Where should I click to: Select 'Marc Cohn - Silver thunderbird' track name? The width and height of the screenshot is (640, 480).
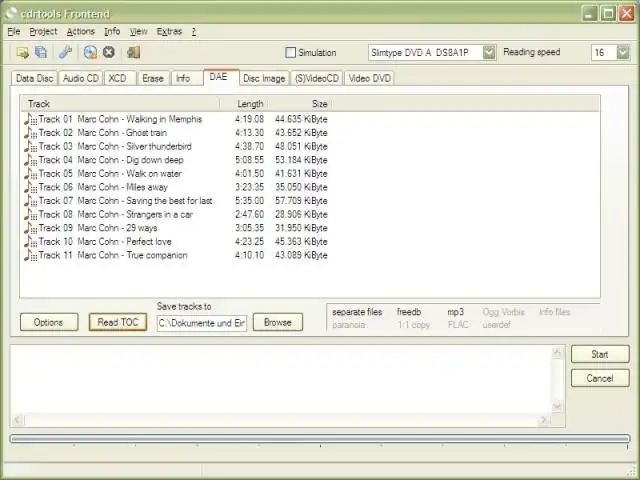(134, 146)
